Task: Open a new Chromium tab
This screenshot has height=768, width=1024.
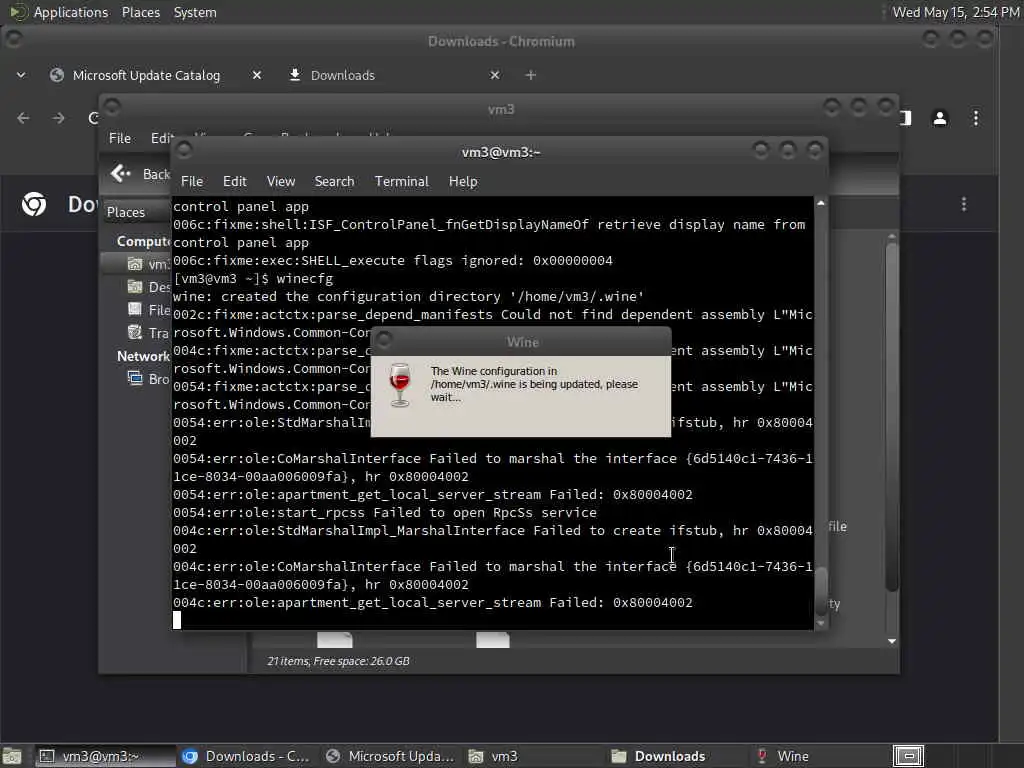Action: (530, 76)
